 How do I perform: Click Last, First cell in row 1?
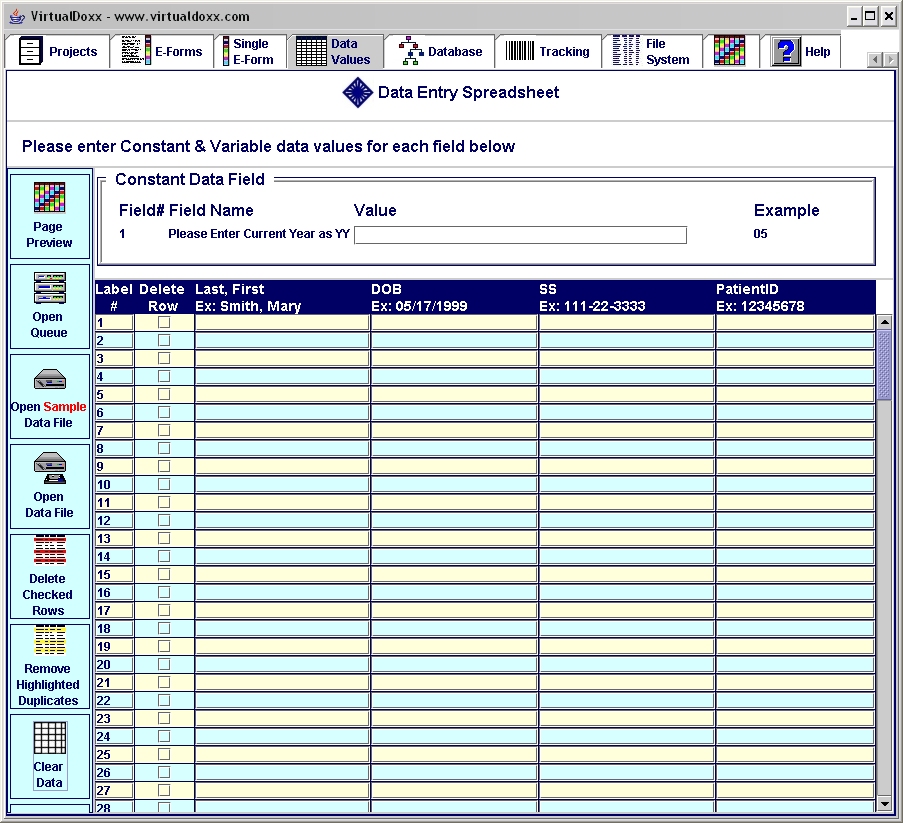(282, 323)
